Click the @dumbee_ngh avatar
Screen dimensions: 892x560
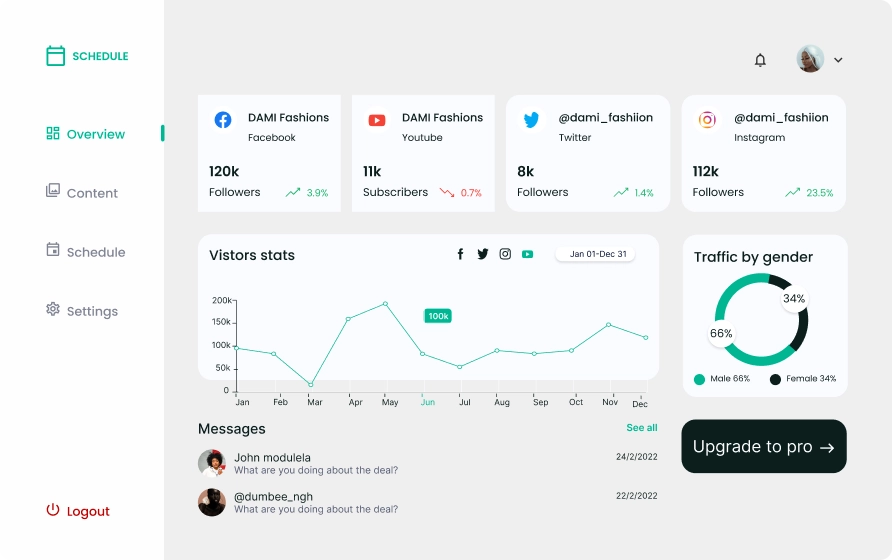212,503
